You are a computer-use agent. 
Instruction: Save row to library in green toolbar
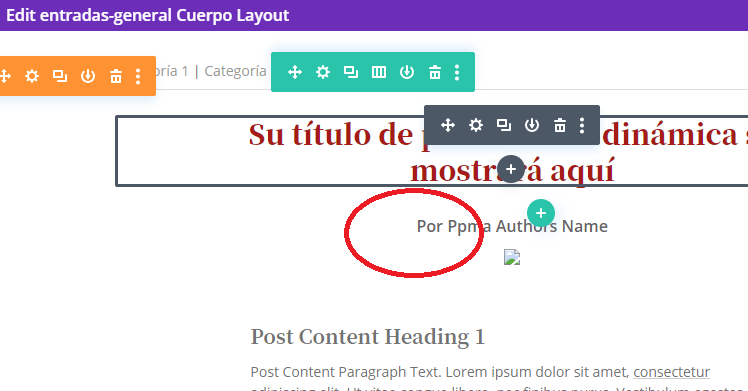coord(407,72)
